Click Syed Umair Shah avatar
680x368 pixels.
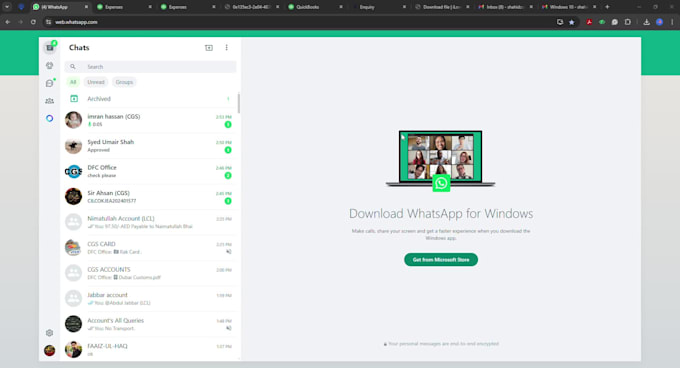tap(73, 146)
